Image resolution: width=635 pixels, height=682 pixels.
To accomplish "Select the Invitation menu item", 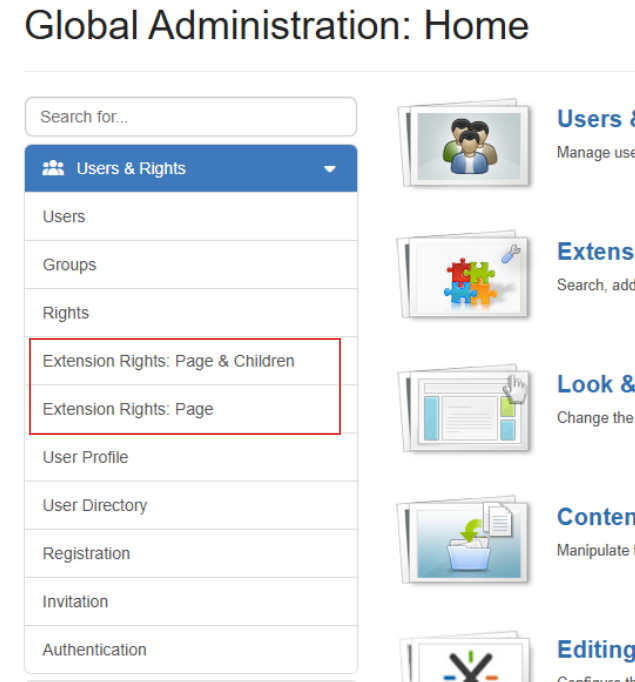I will tap(75, 601).
